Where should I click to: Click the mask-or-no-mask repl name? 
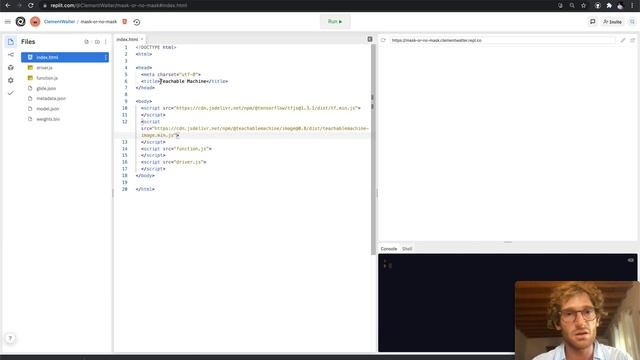(x=98, y=22)
